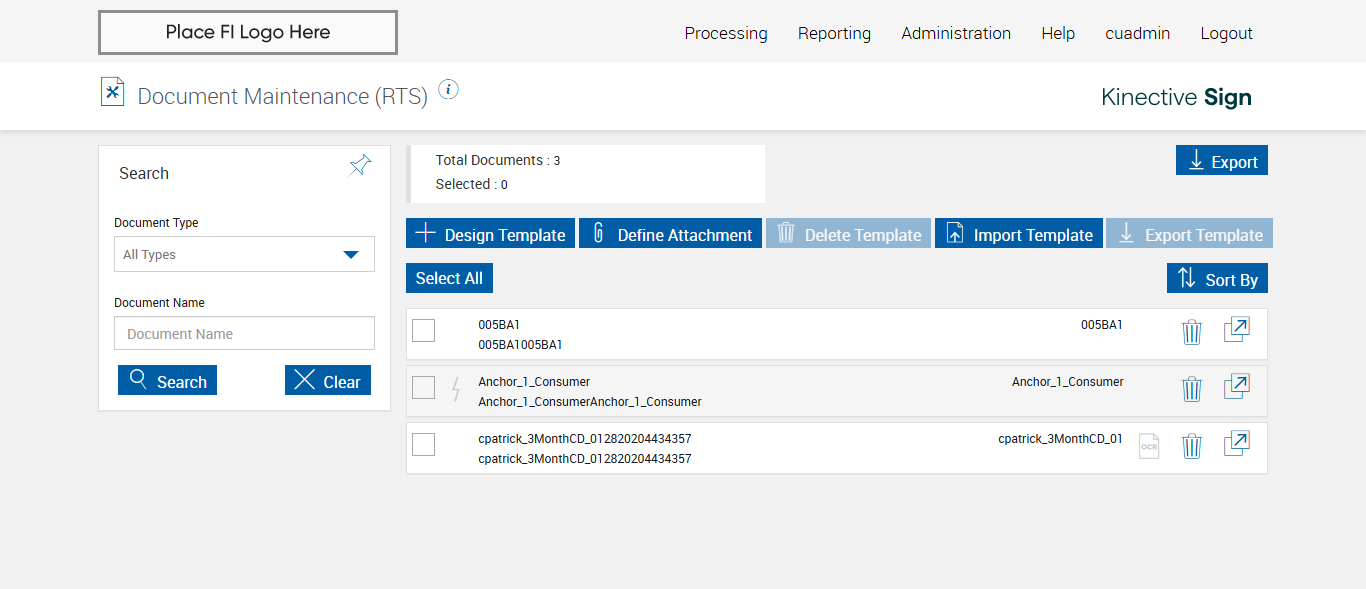
Task: Open the 005BA1 document in new window
Action: [x=1237, y=330]
